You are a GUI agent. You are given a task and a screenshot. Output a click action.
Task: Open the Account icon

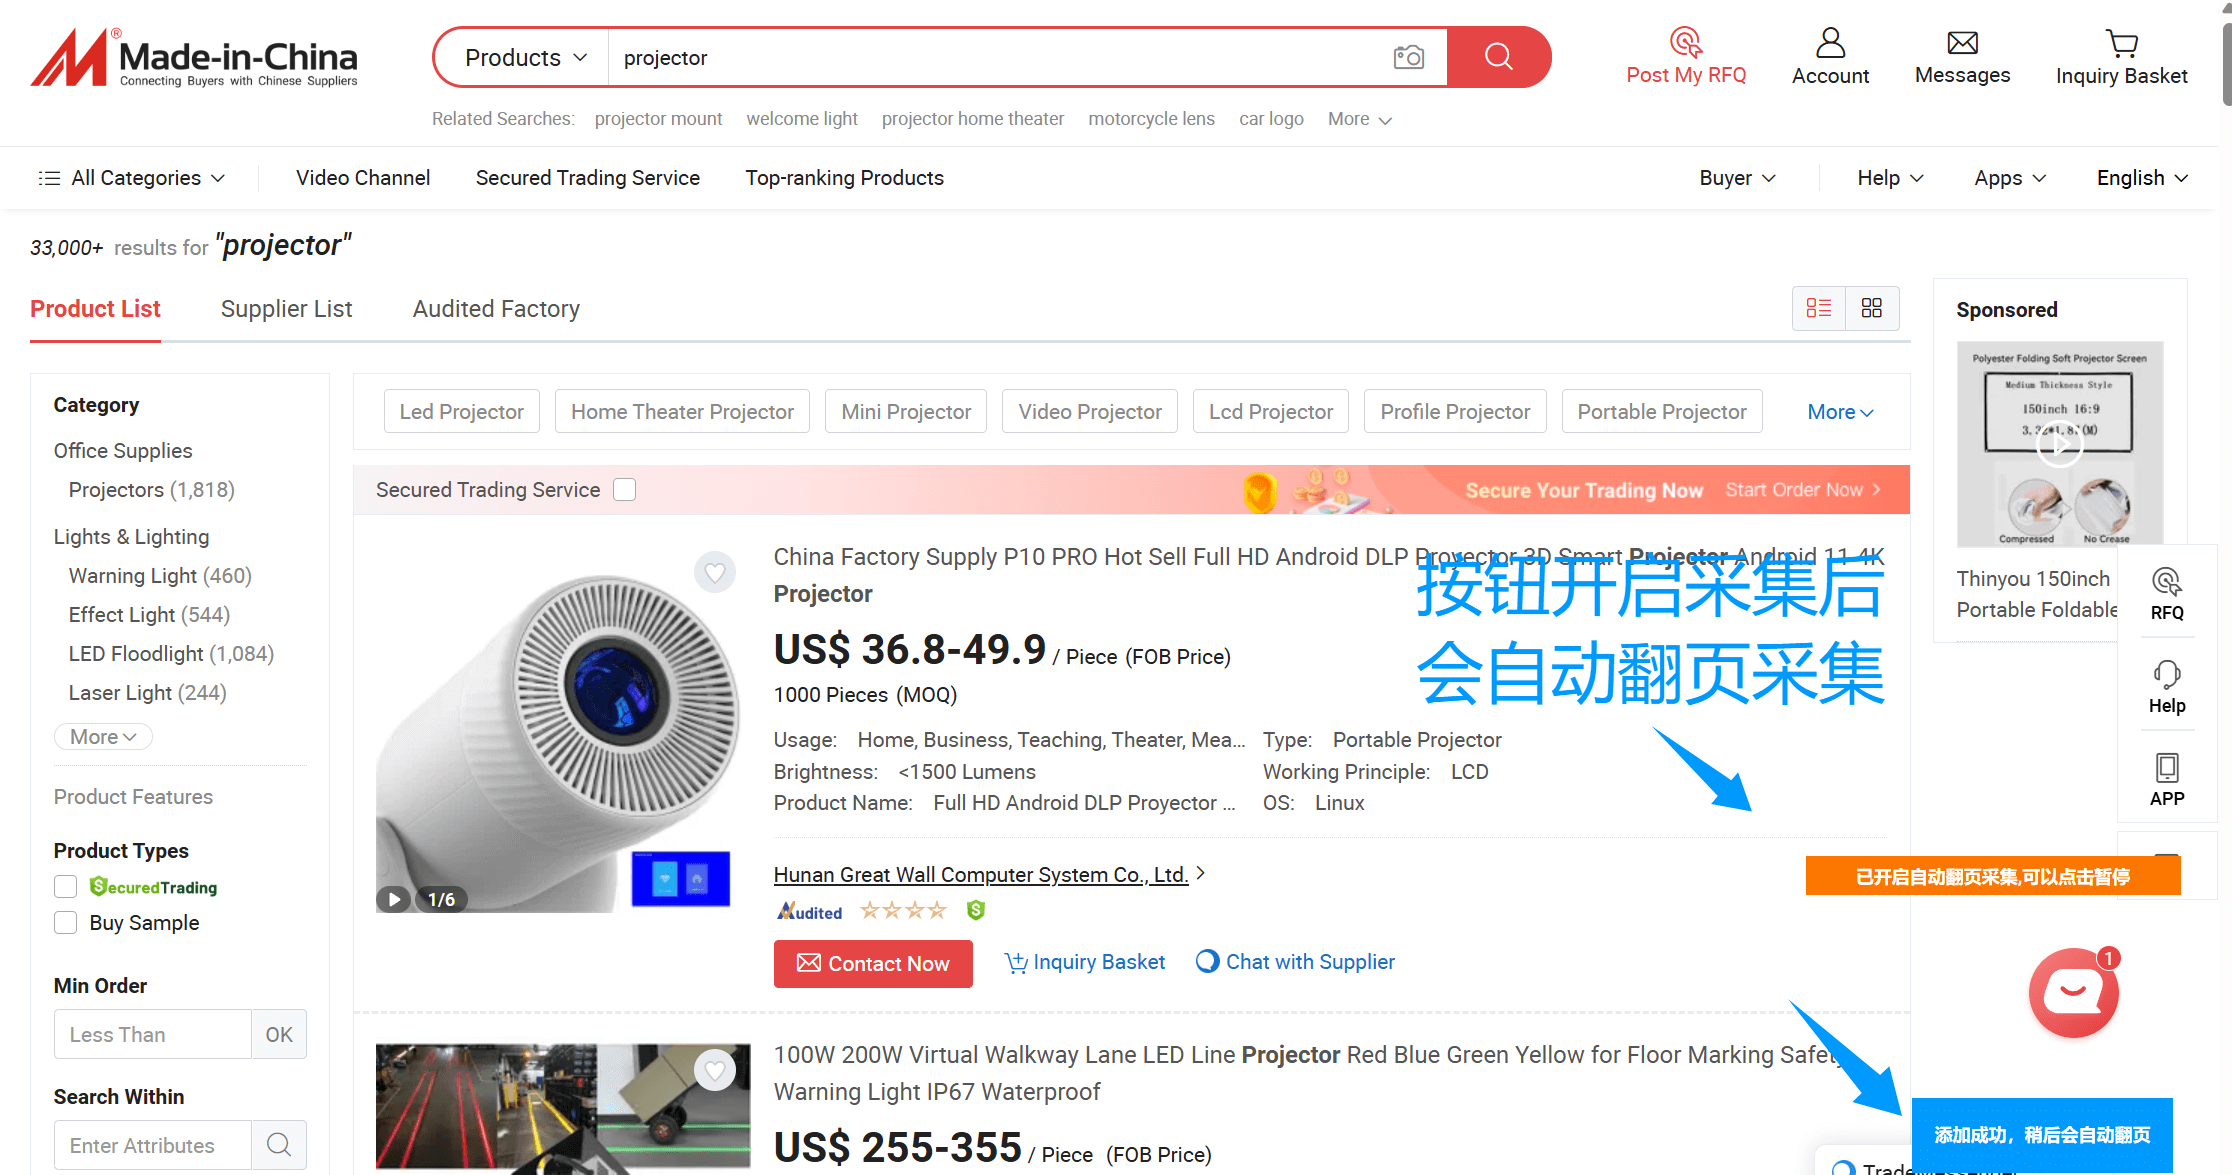click(1830, 57)
